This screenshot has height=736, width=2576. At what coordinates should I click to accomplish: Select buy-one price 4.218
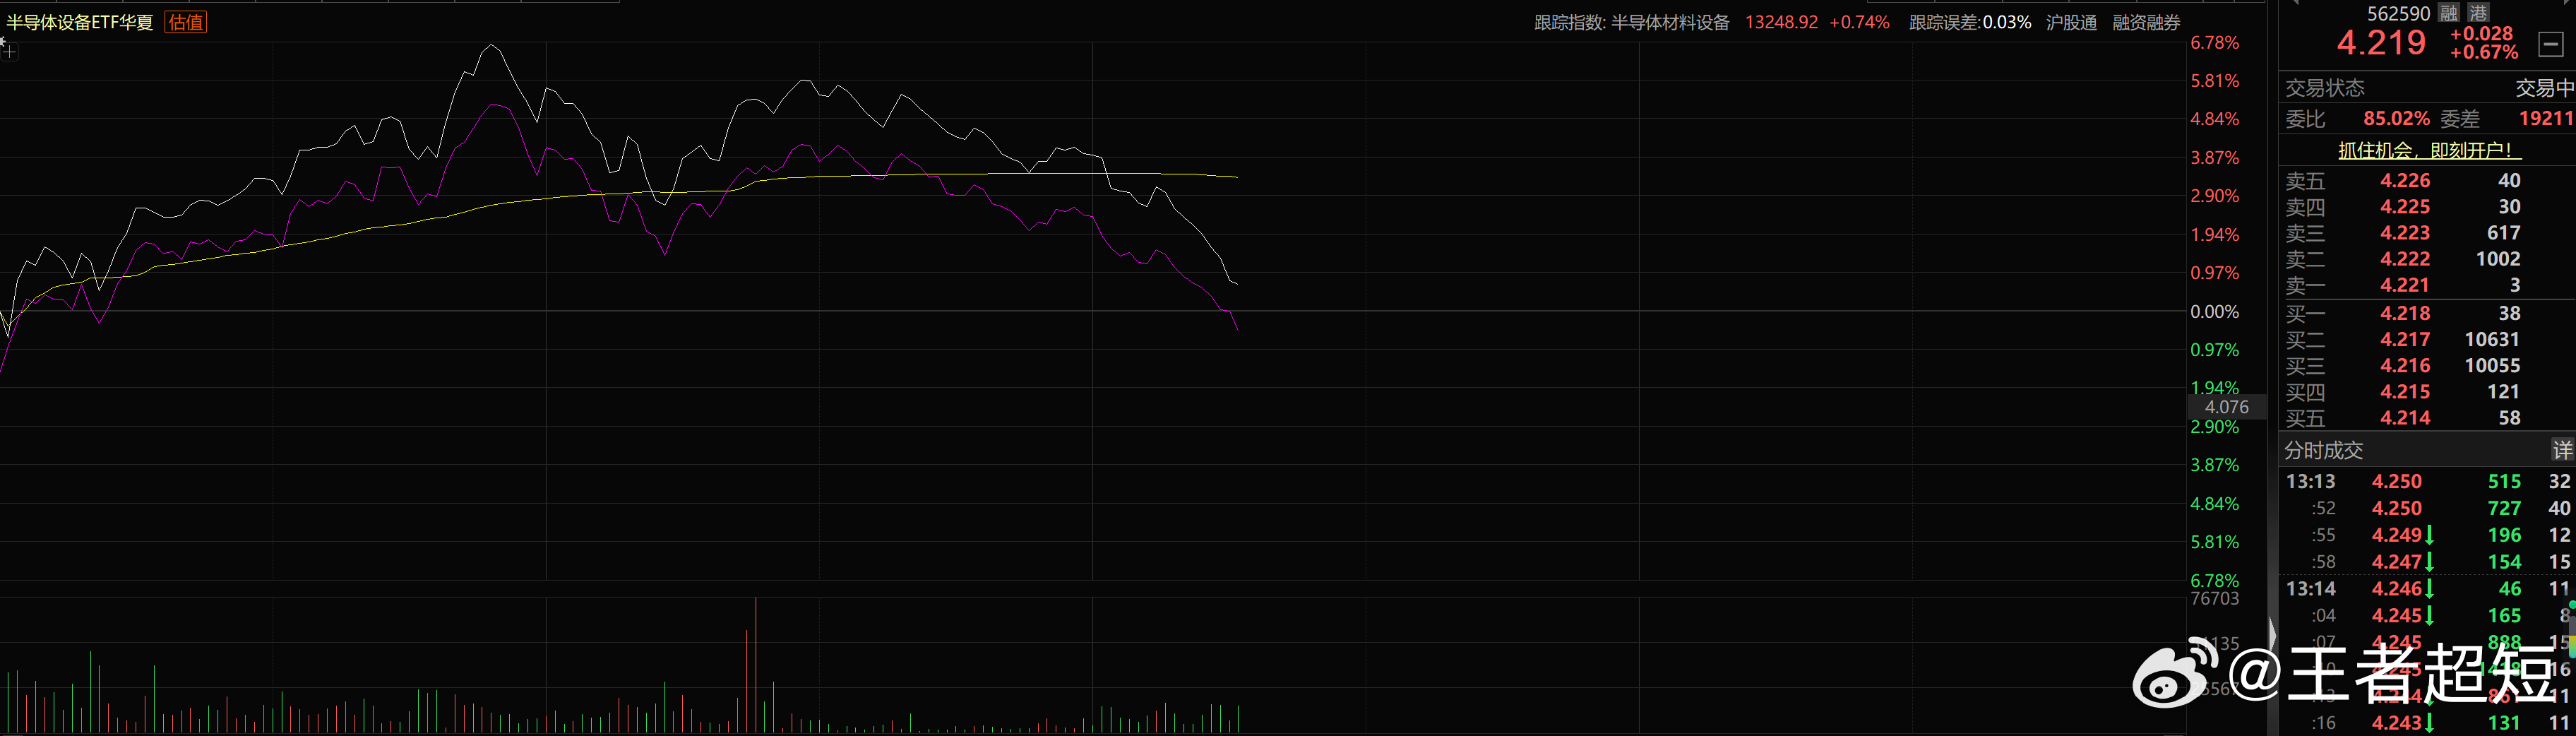tap(2405, 313)
